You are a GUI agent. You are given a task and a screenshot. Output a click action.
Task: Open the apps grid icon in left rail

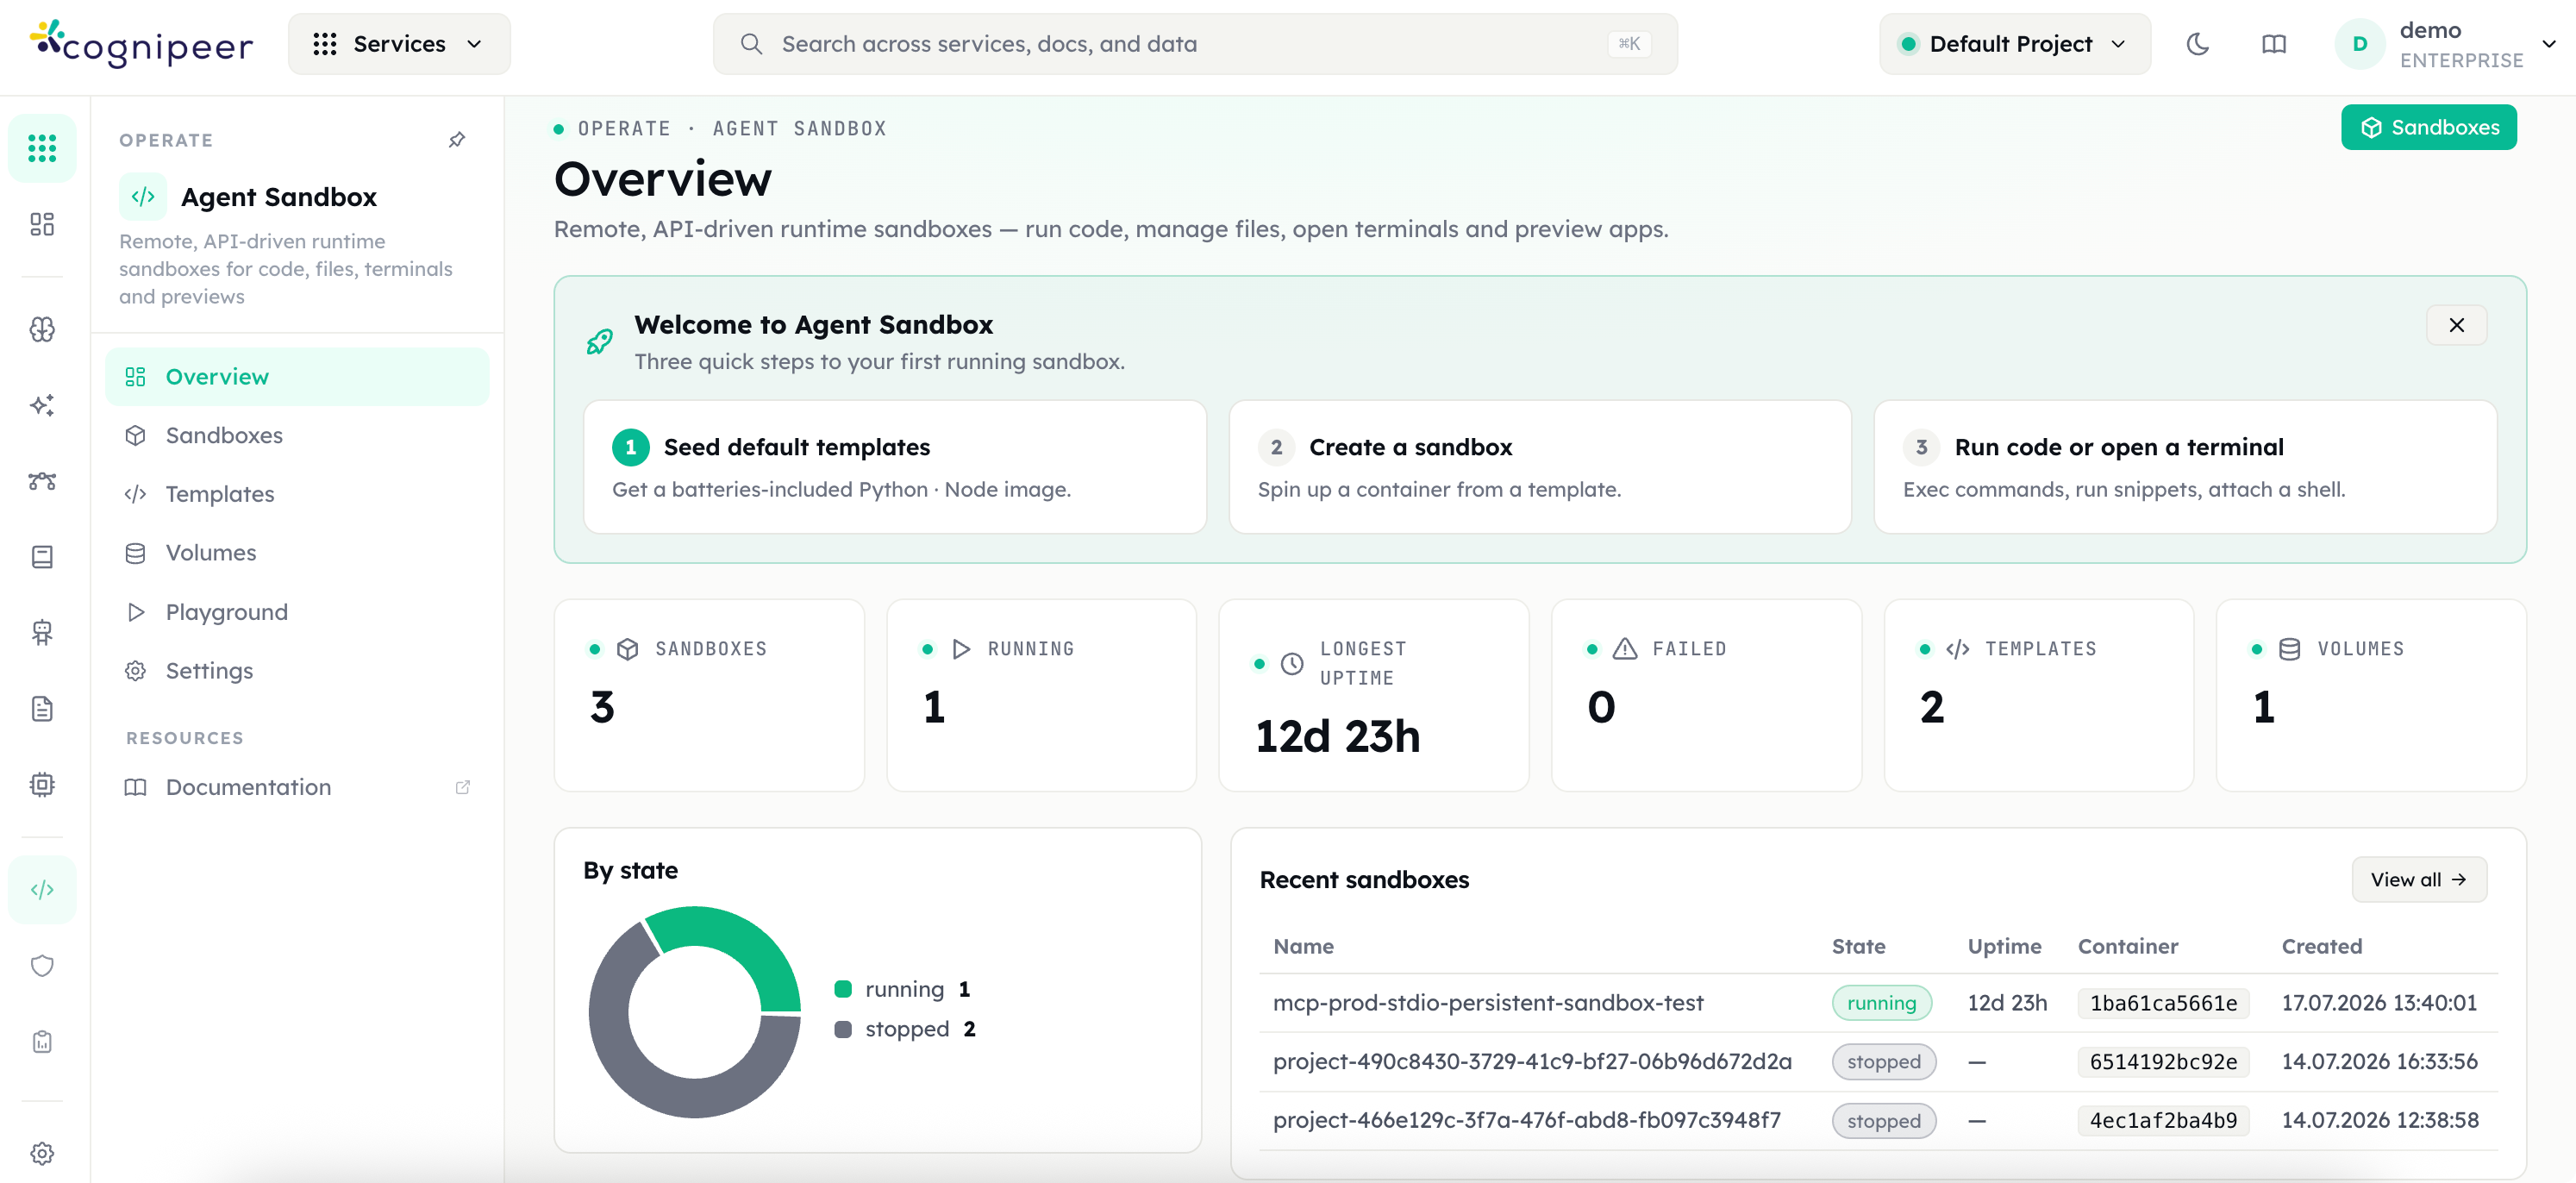[x=42, y=148]
